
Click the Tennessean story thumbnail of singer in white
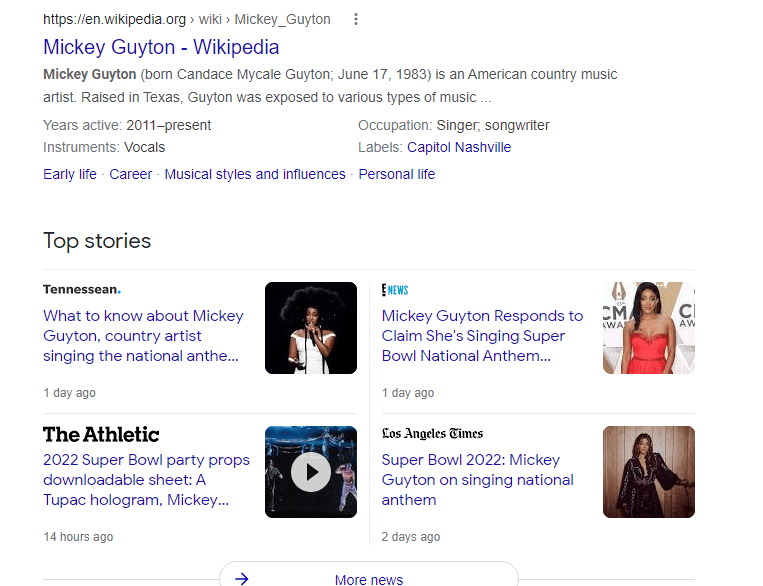pyautogui.click(x=311, y=328)
